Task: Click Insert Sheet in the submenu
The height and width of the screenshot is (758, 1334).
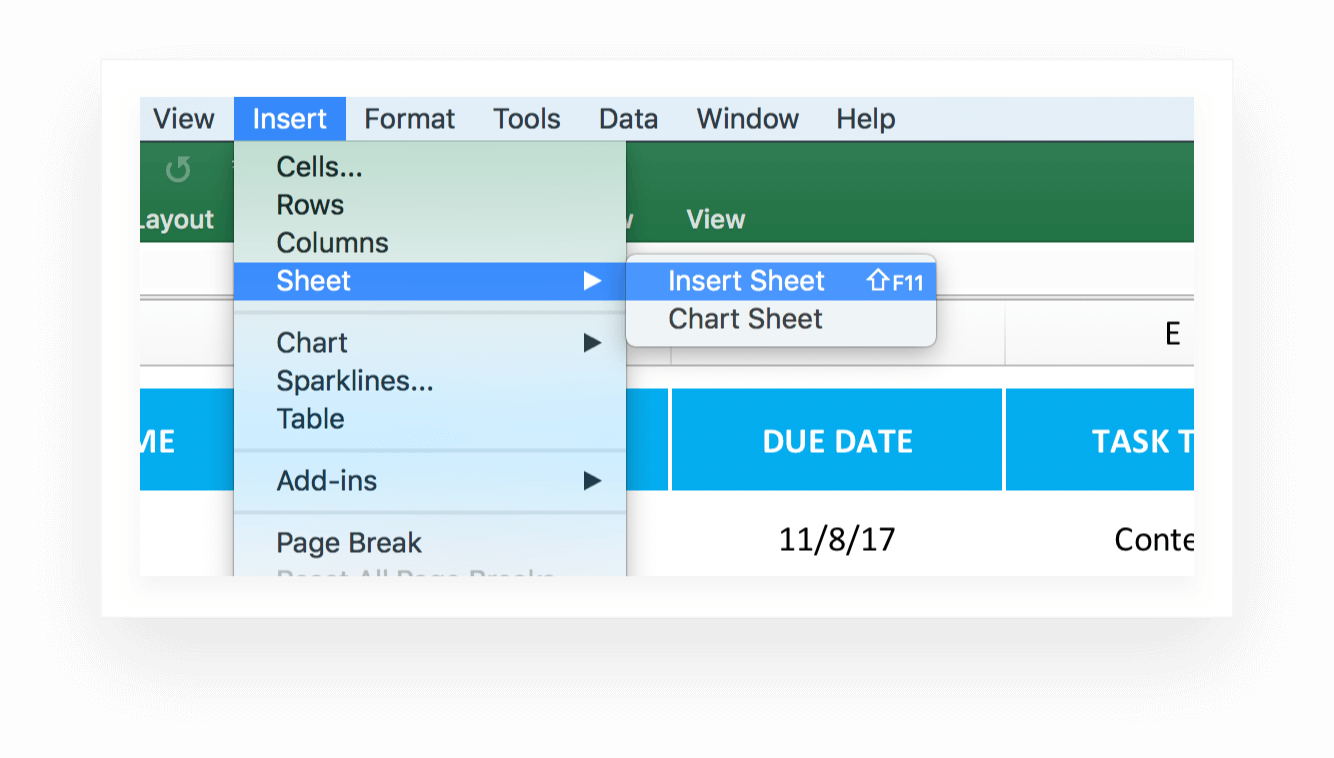Action: point(746,281)
